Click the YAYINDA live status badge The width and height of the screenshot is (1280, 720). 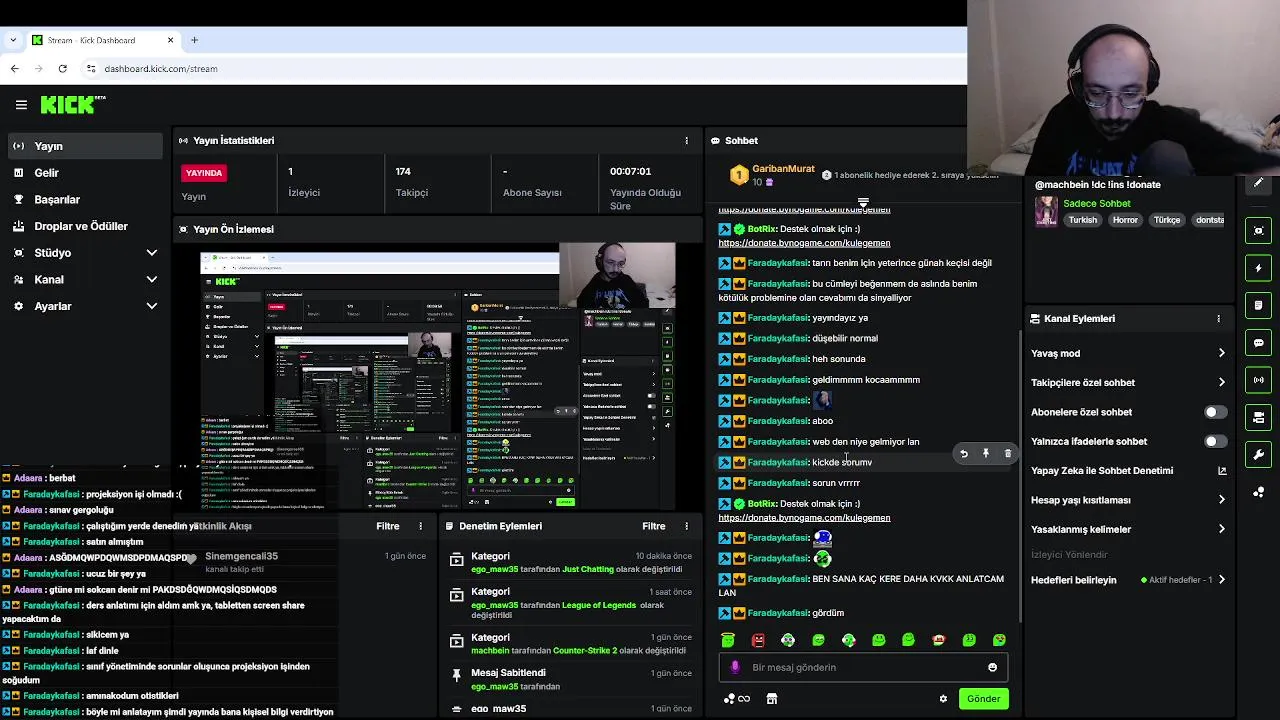(204, 173)
